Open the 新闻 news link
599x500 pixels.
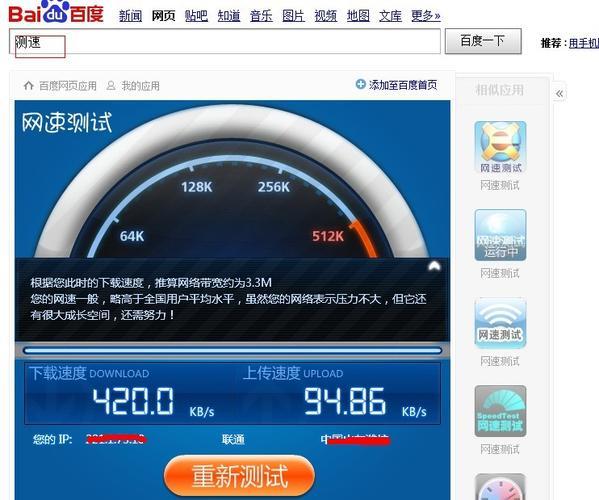130,16
